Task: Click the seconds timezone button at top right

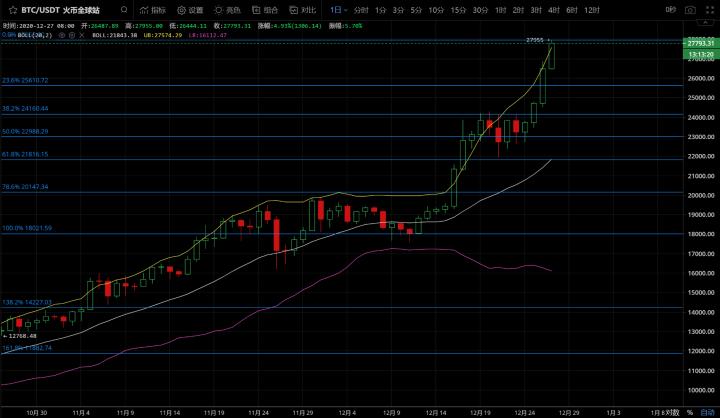Action: coord(670,10)
